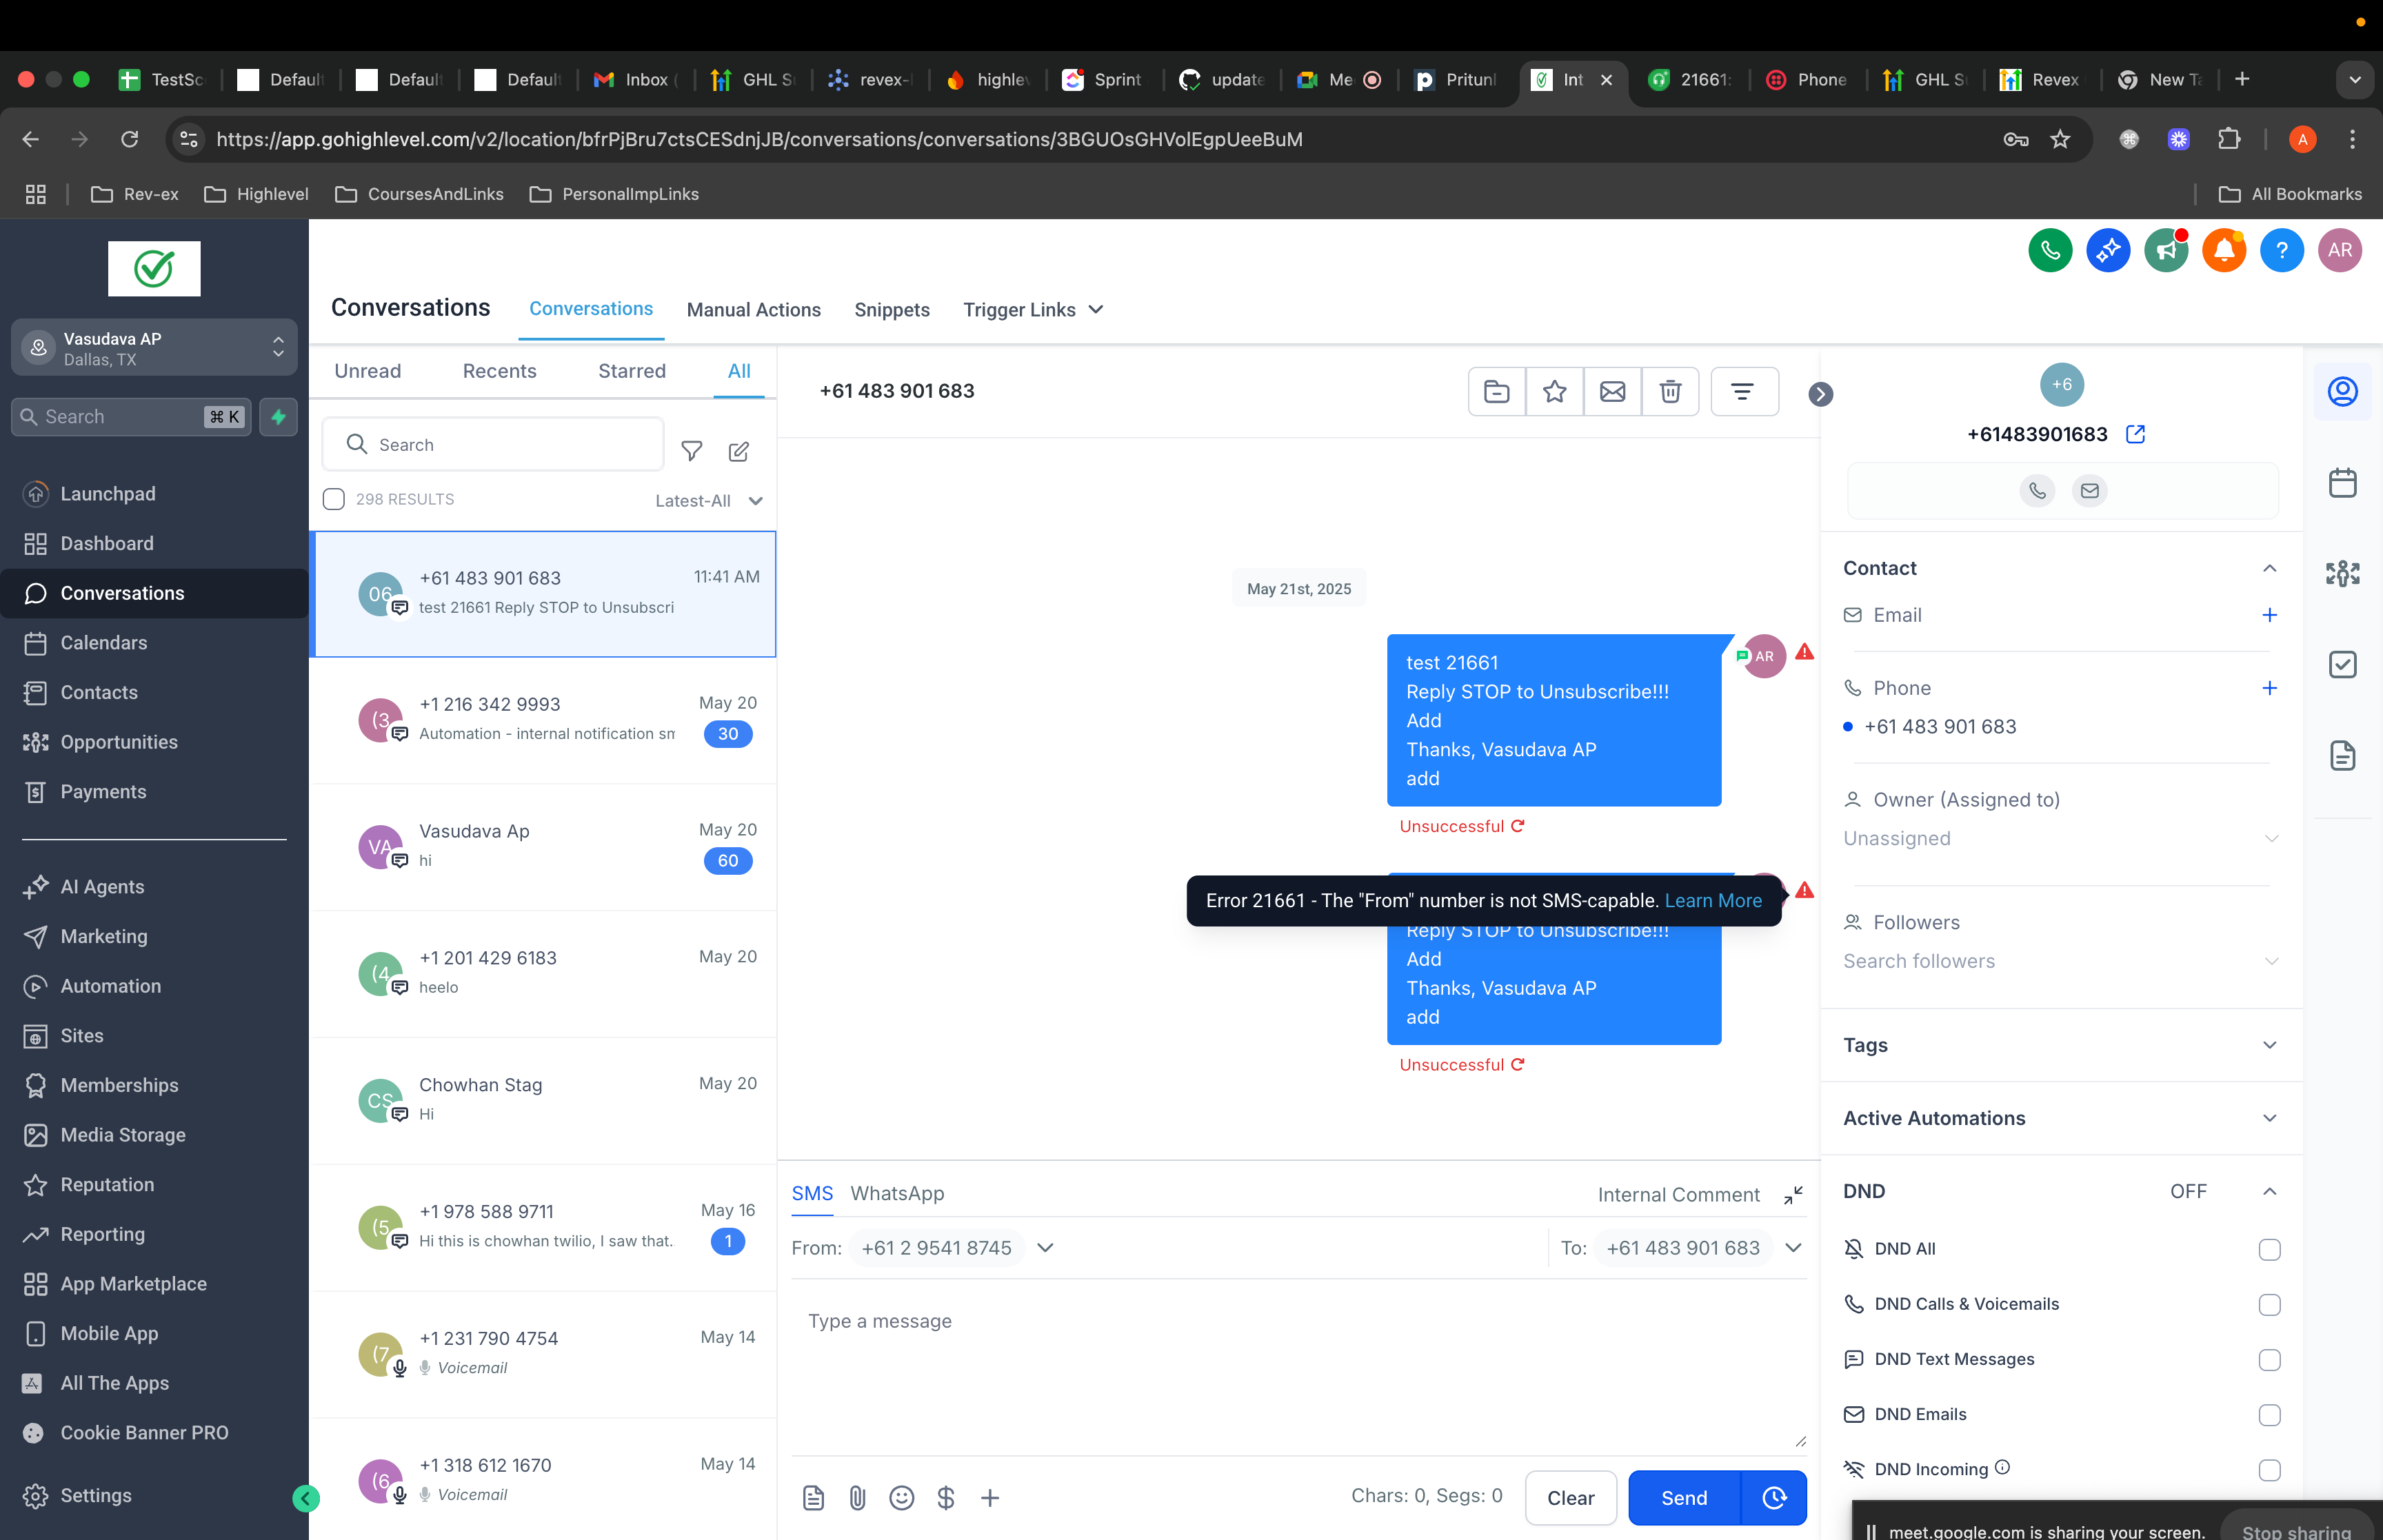Open Vasudava AP location switcher
Image resolution: width=2383 pixels, height=1540 pixels.
(154, 348)
